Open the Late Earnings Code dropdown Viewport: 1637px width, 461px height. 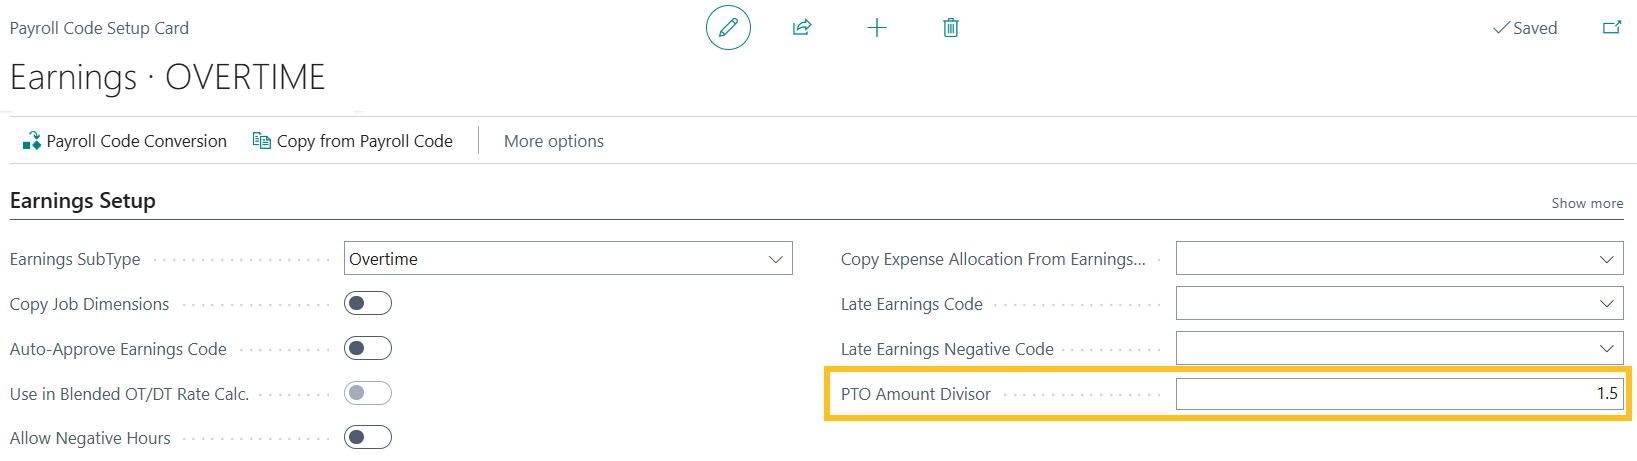tap(1606, 304)
